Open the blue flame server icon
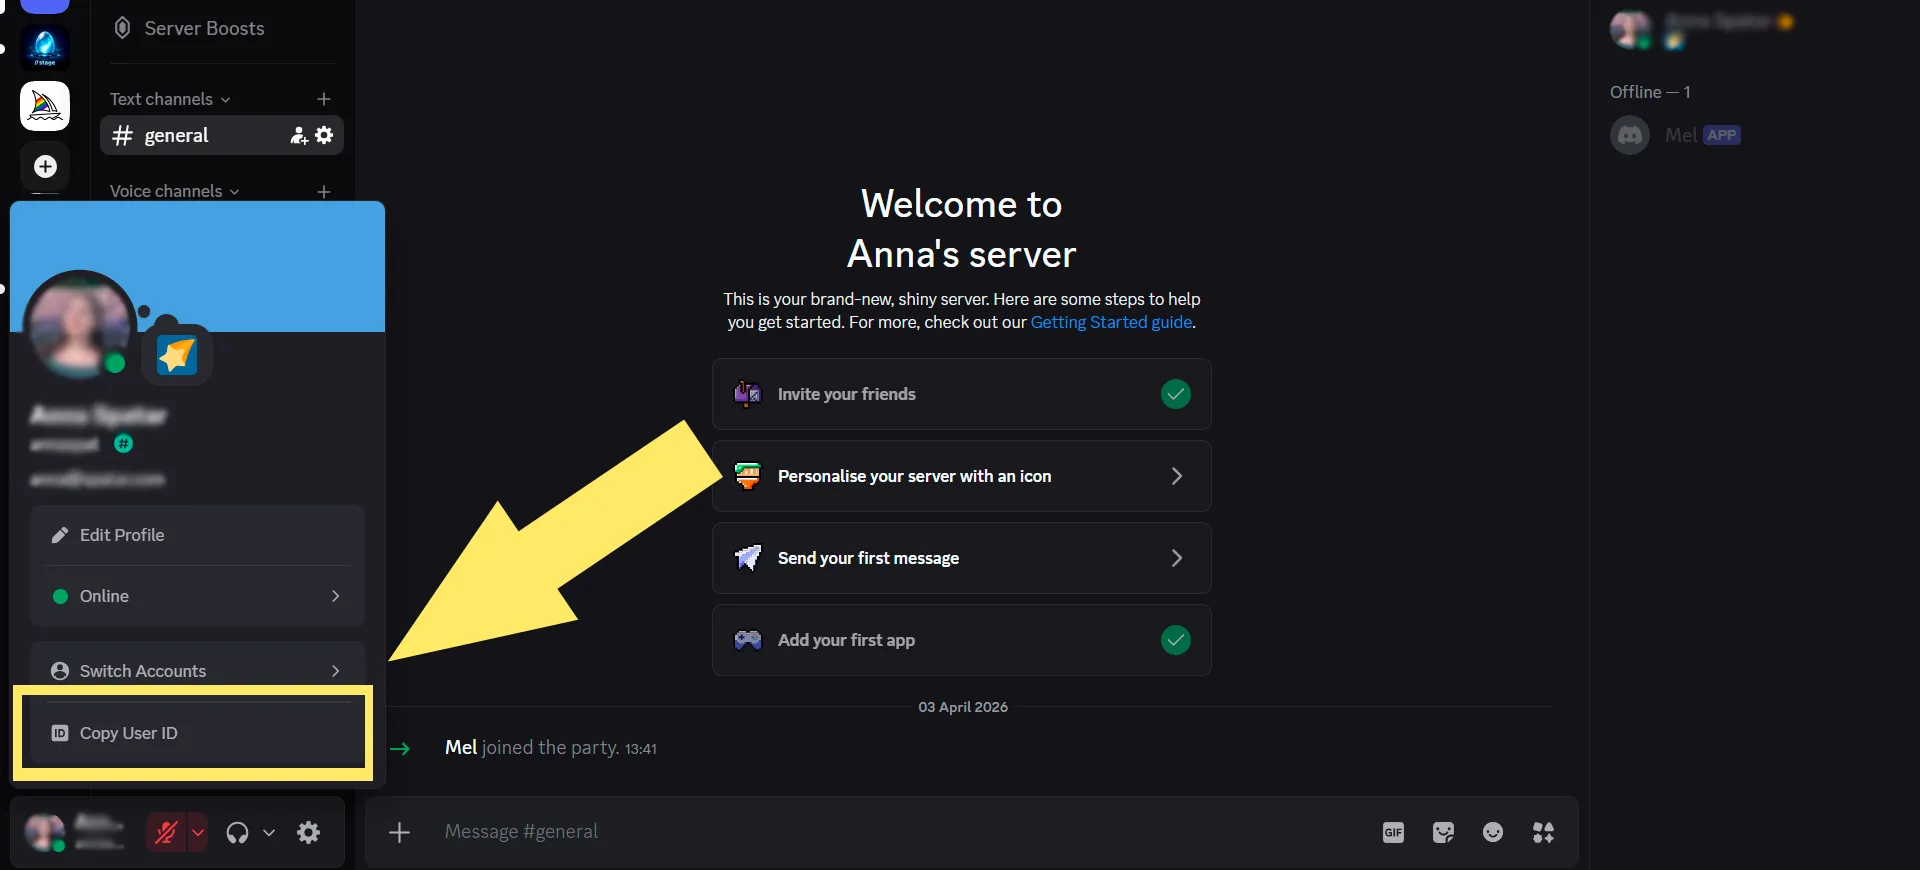Viewport: 1920px width, 870px height. click(x=45, y=47)
